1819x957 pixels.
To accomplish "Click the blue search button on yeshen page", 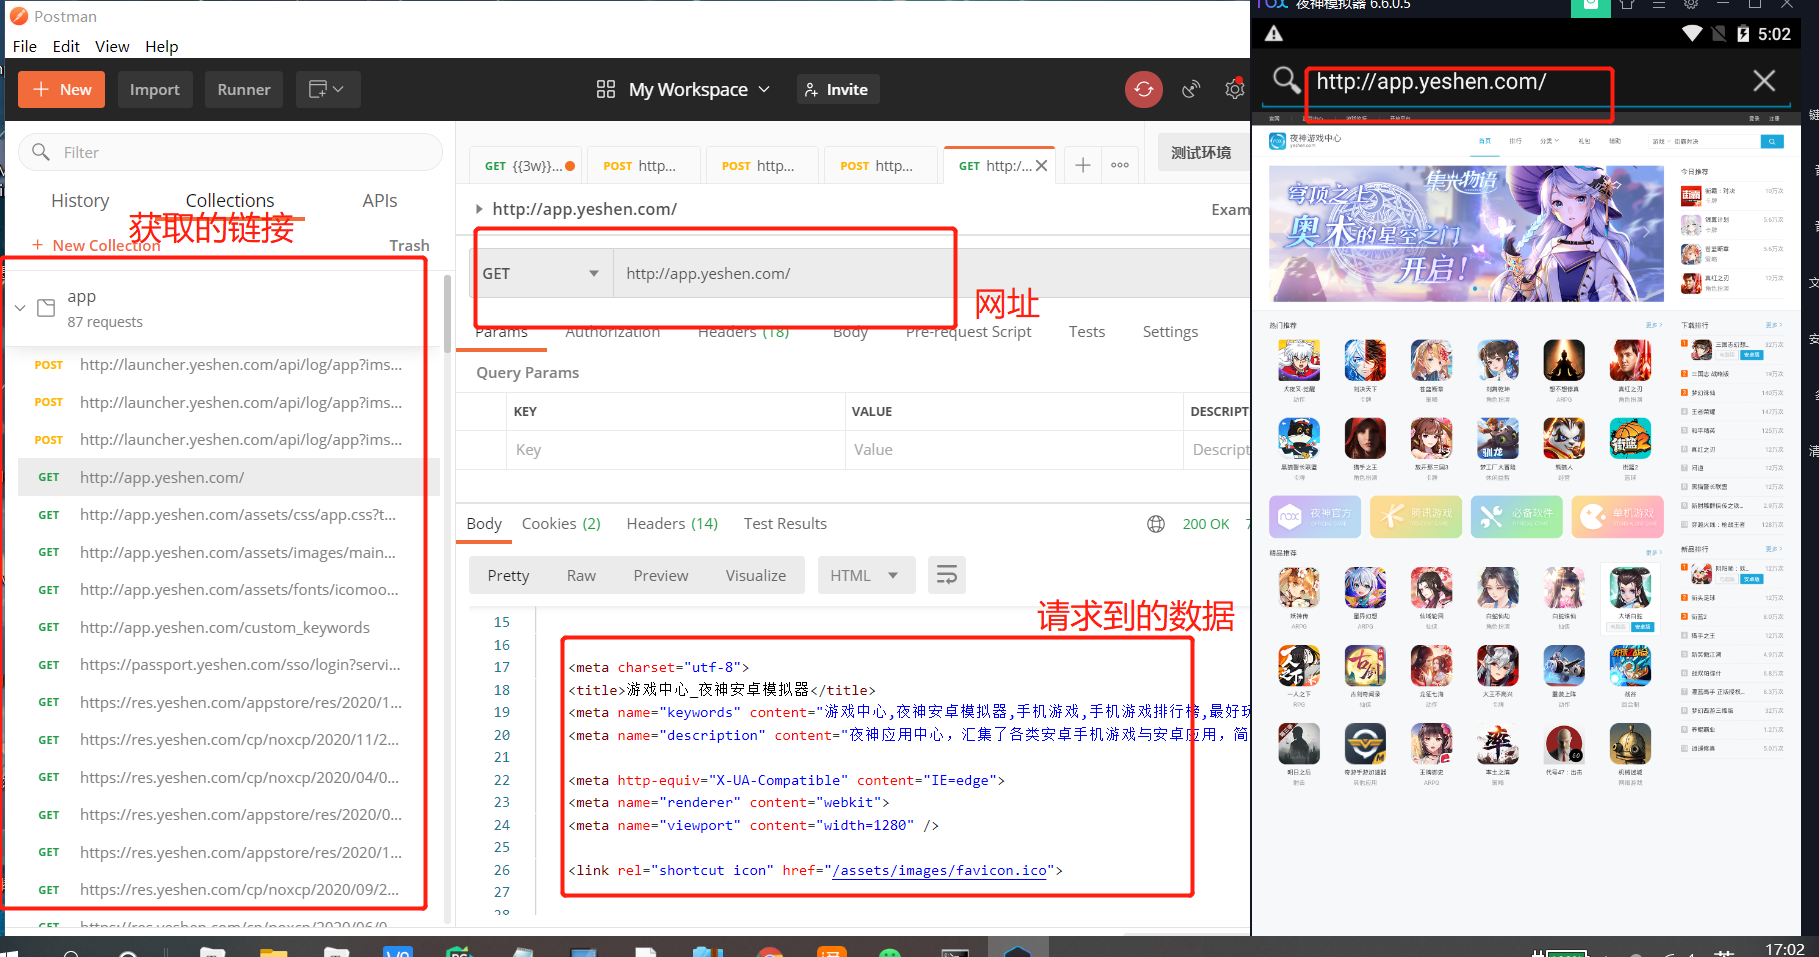I will (1772, 142).
